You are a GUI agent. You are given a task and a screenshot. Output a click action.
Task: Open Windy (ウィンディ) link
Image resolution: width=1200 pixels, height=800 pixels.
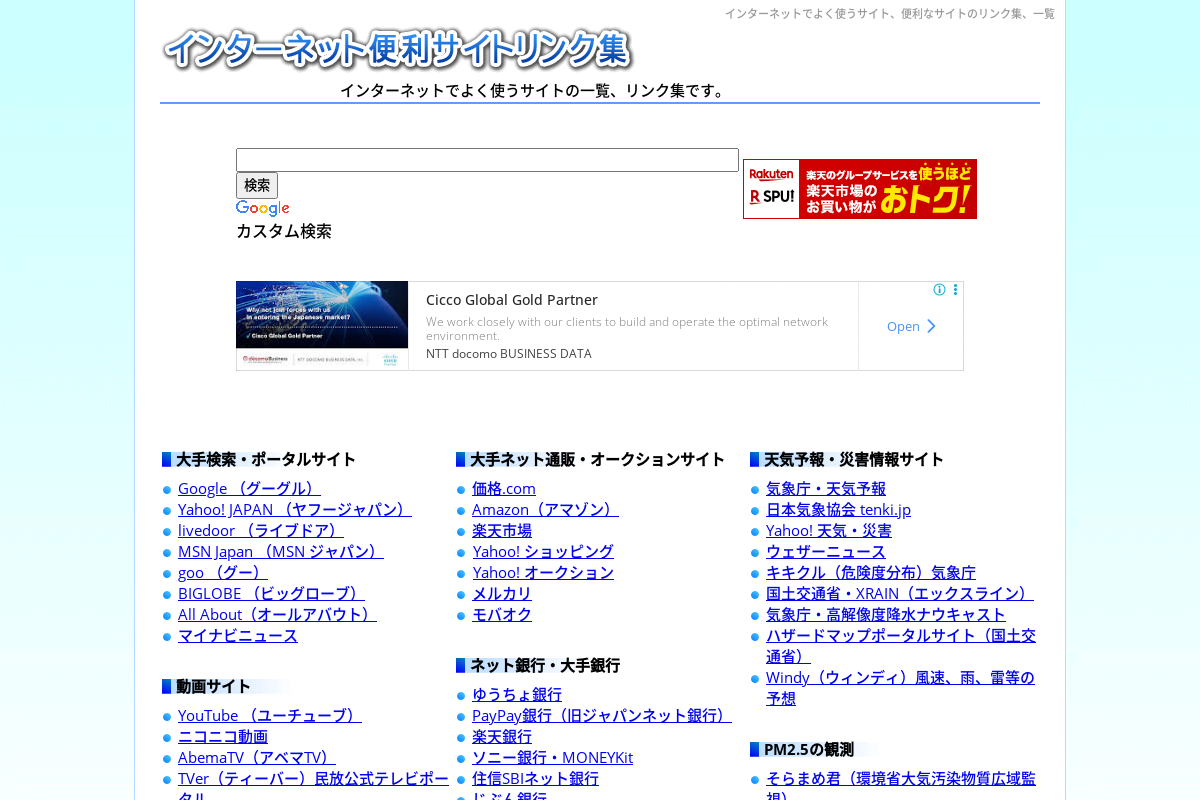click(x=900, y=678)
